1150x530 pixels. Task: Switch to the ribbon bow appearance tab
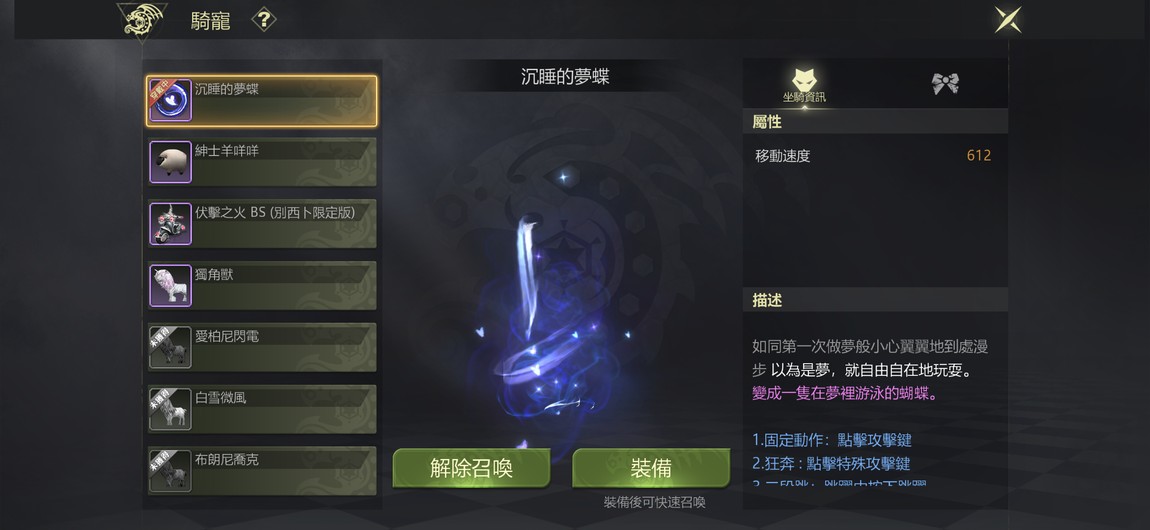945,83
